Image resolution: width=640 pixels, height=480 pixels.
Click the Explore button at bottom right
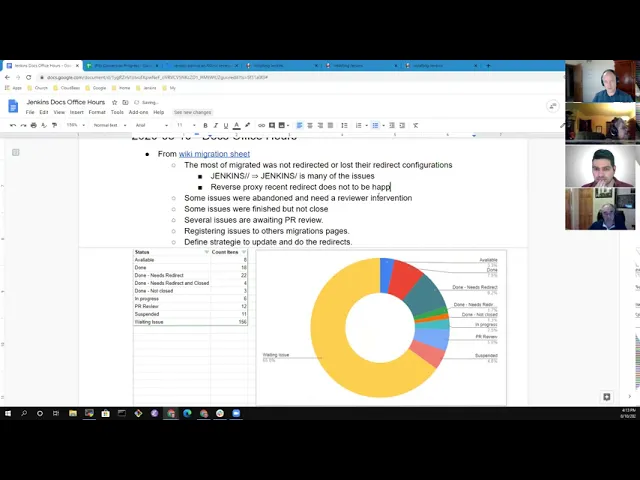click(607, 397)
